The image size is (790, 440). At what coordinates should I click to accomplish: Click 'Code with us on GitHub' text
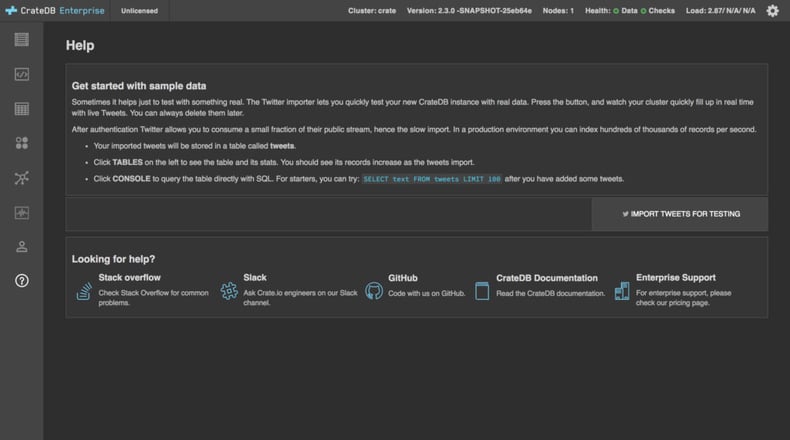point(427,293)
